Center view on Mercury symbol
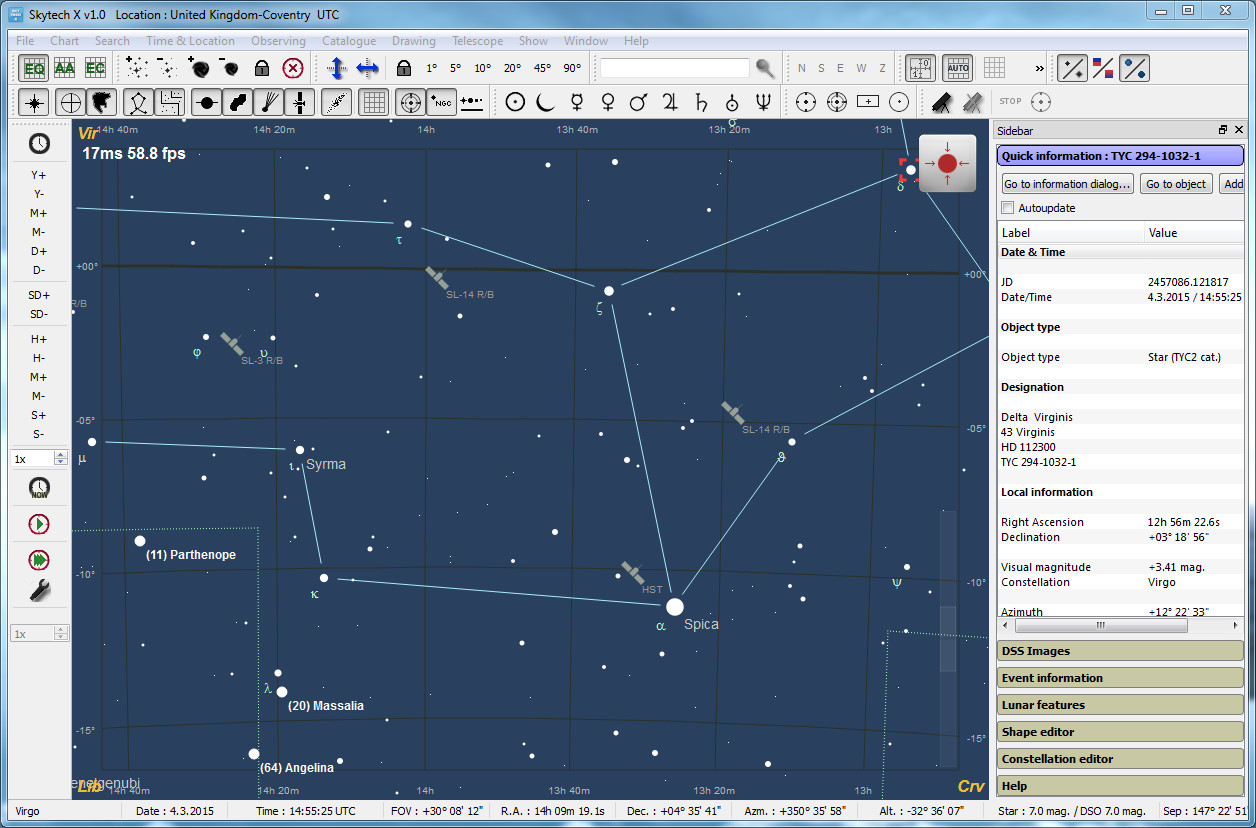Image resolution: width=1256 pixels, height=828 pixels. 577,102
